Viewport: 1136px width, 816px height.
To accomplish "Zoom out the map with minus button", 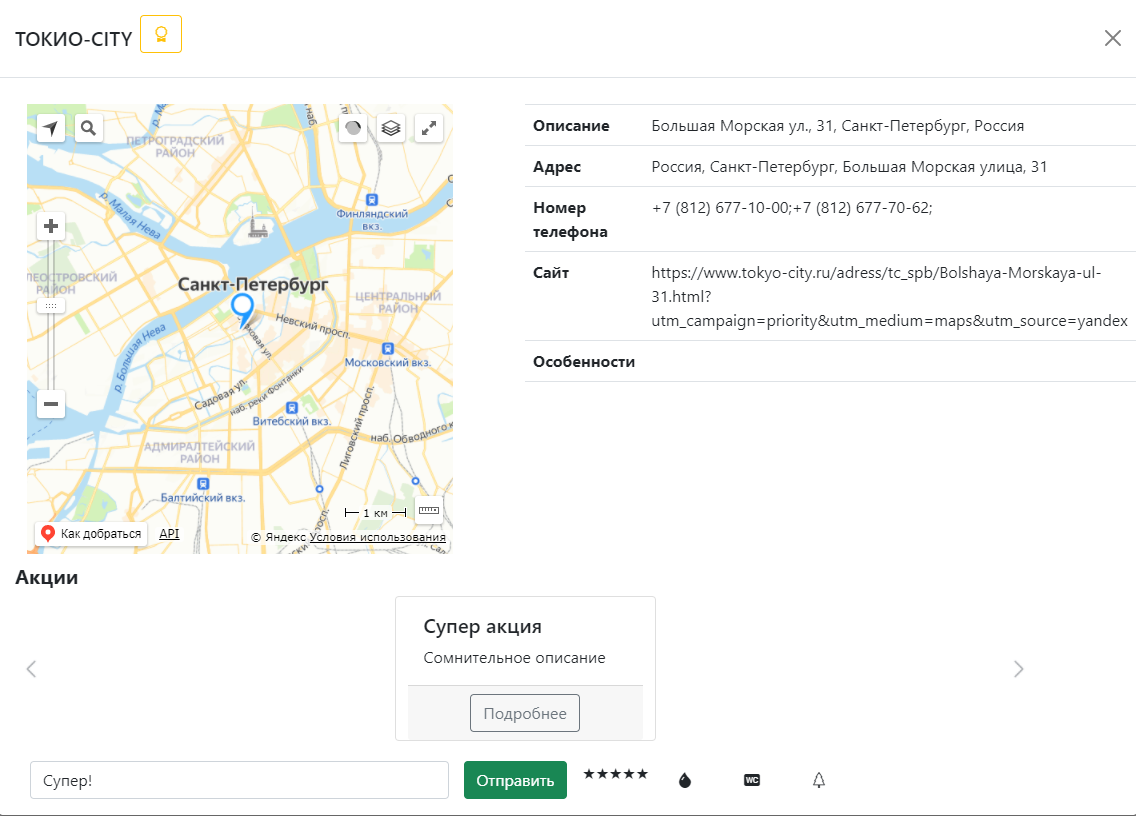I will click(x=51, y=404).
